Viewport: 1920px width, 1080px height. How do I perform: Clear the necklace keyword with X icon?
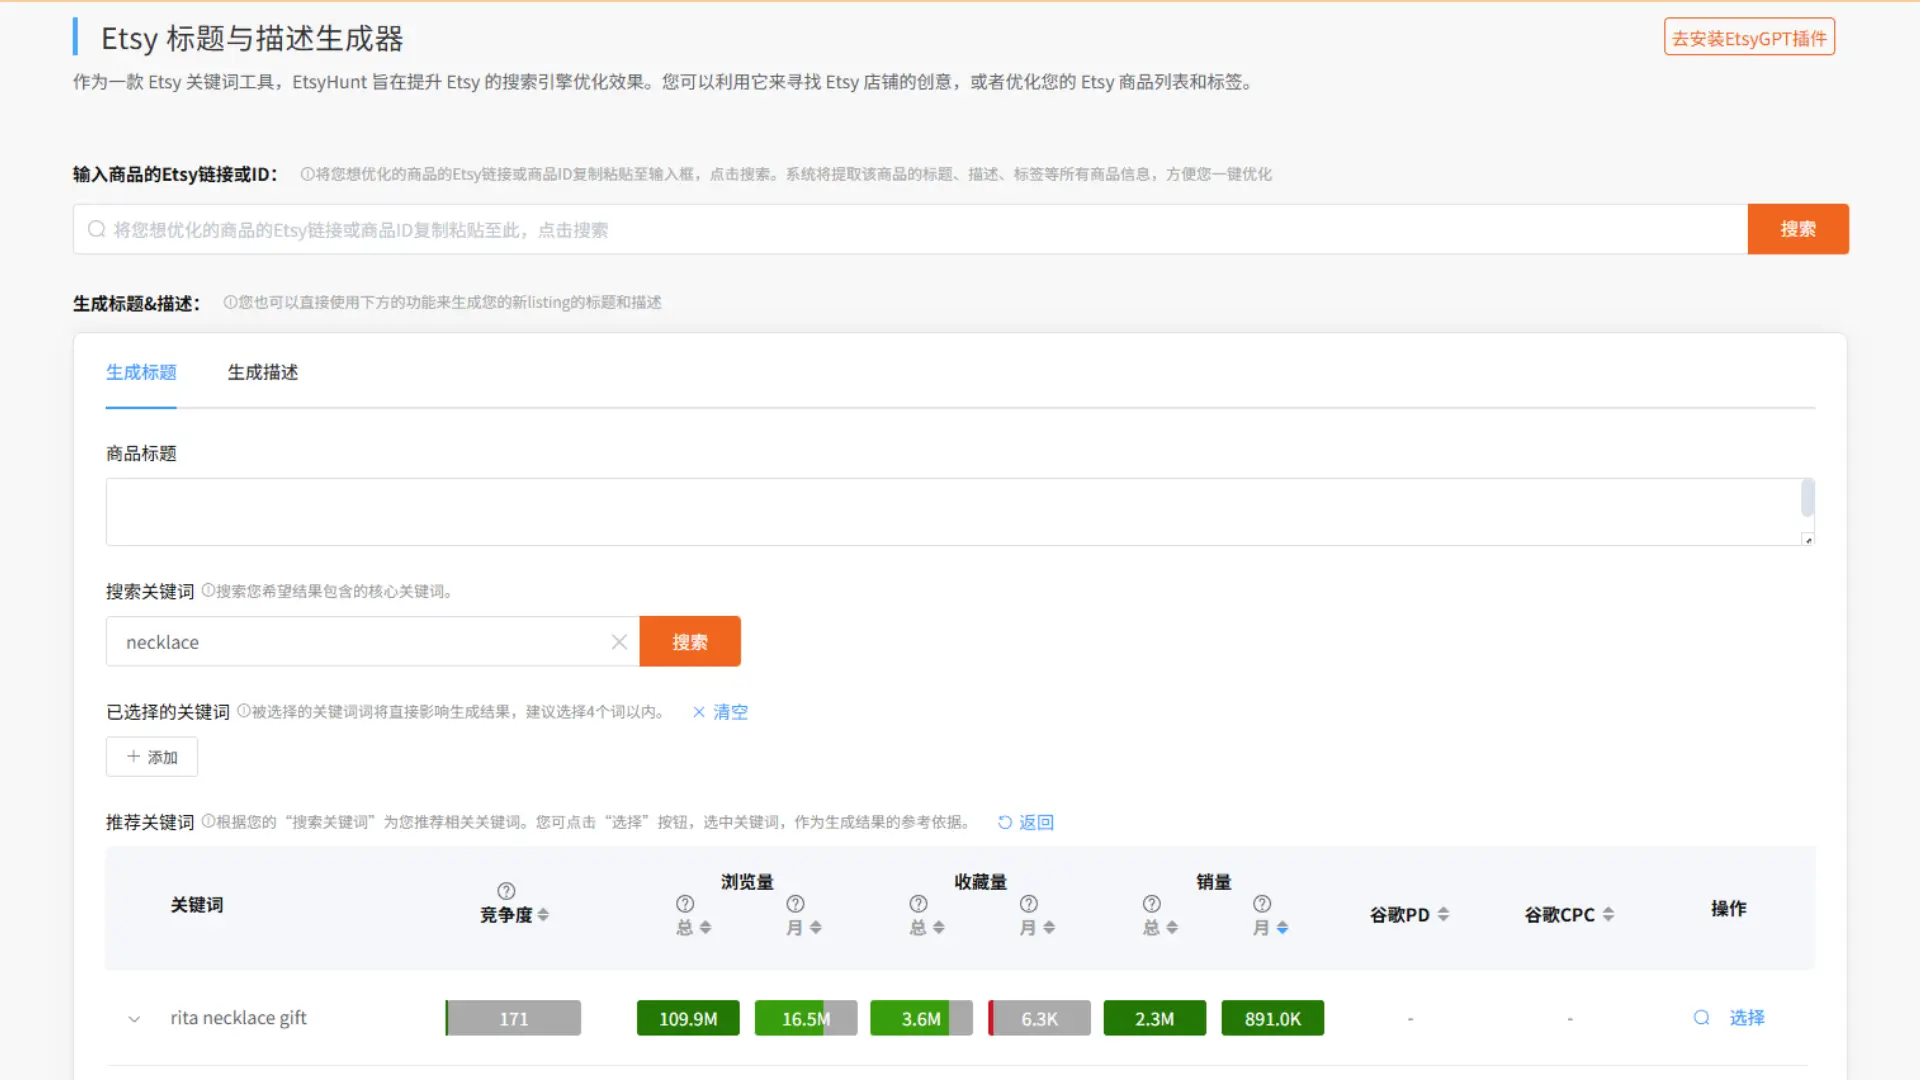pos(619,642)
